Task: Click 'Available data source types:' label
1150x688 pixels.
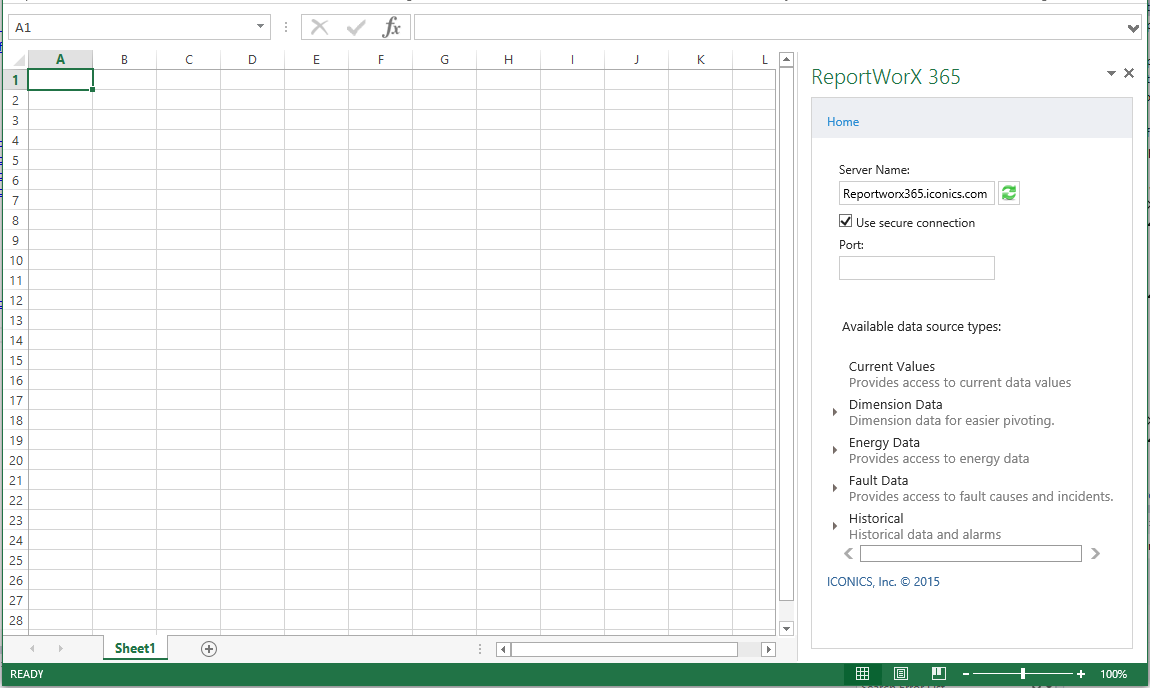Action: click(x=921, y=327)
